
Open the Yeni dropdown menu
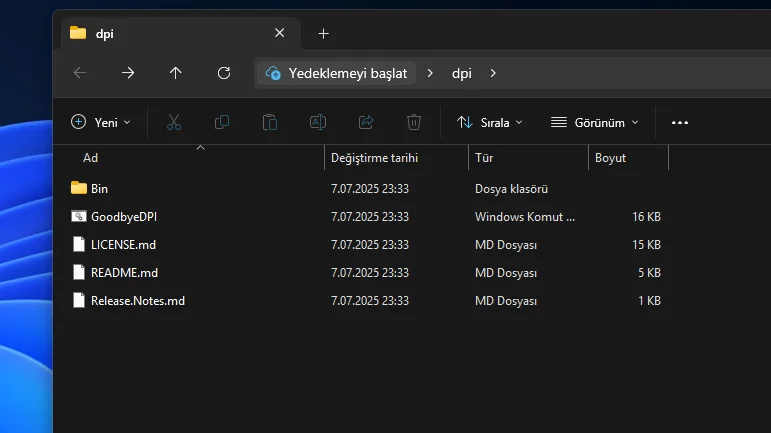(x=101, y=122)
